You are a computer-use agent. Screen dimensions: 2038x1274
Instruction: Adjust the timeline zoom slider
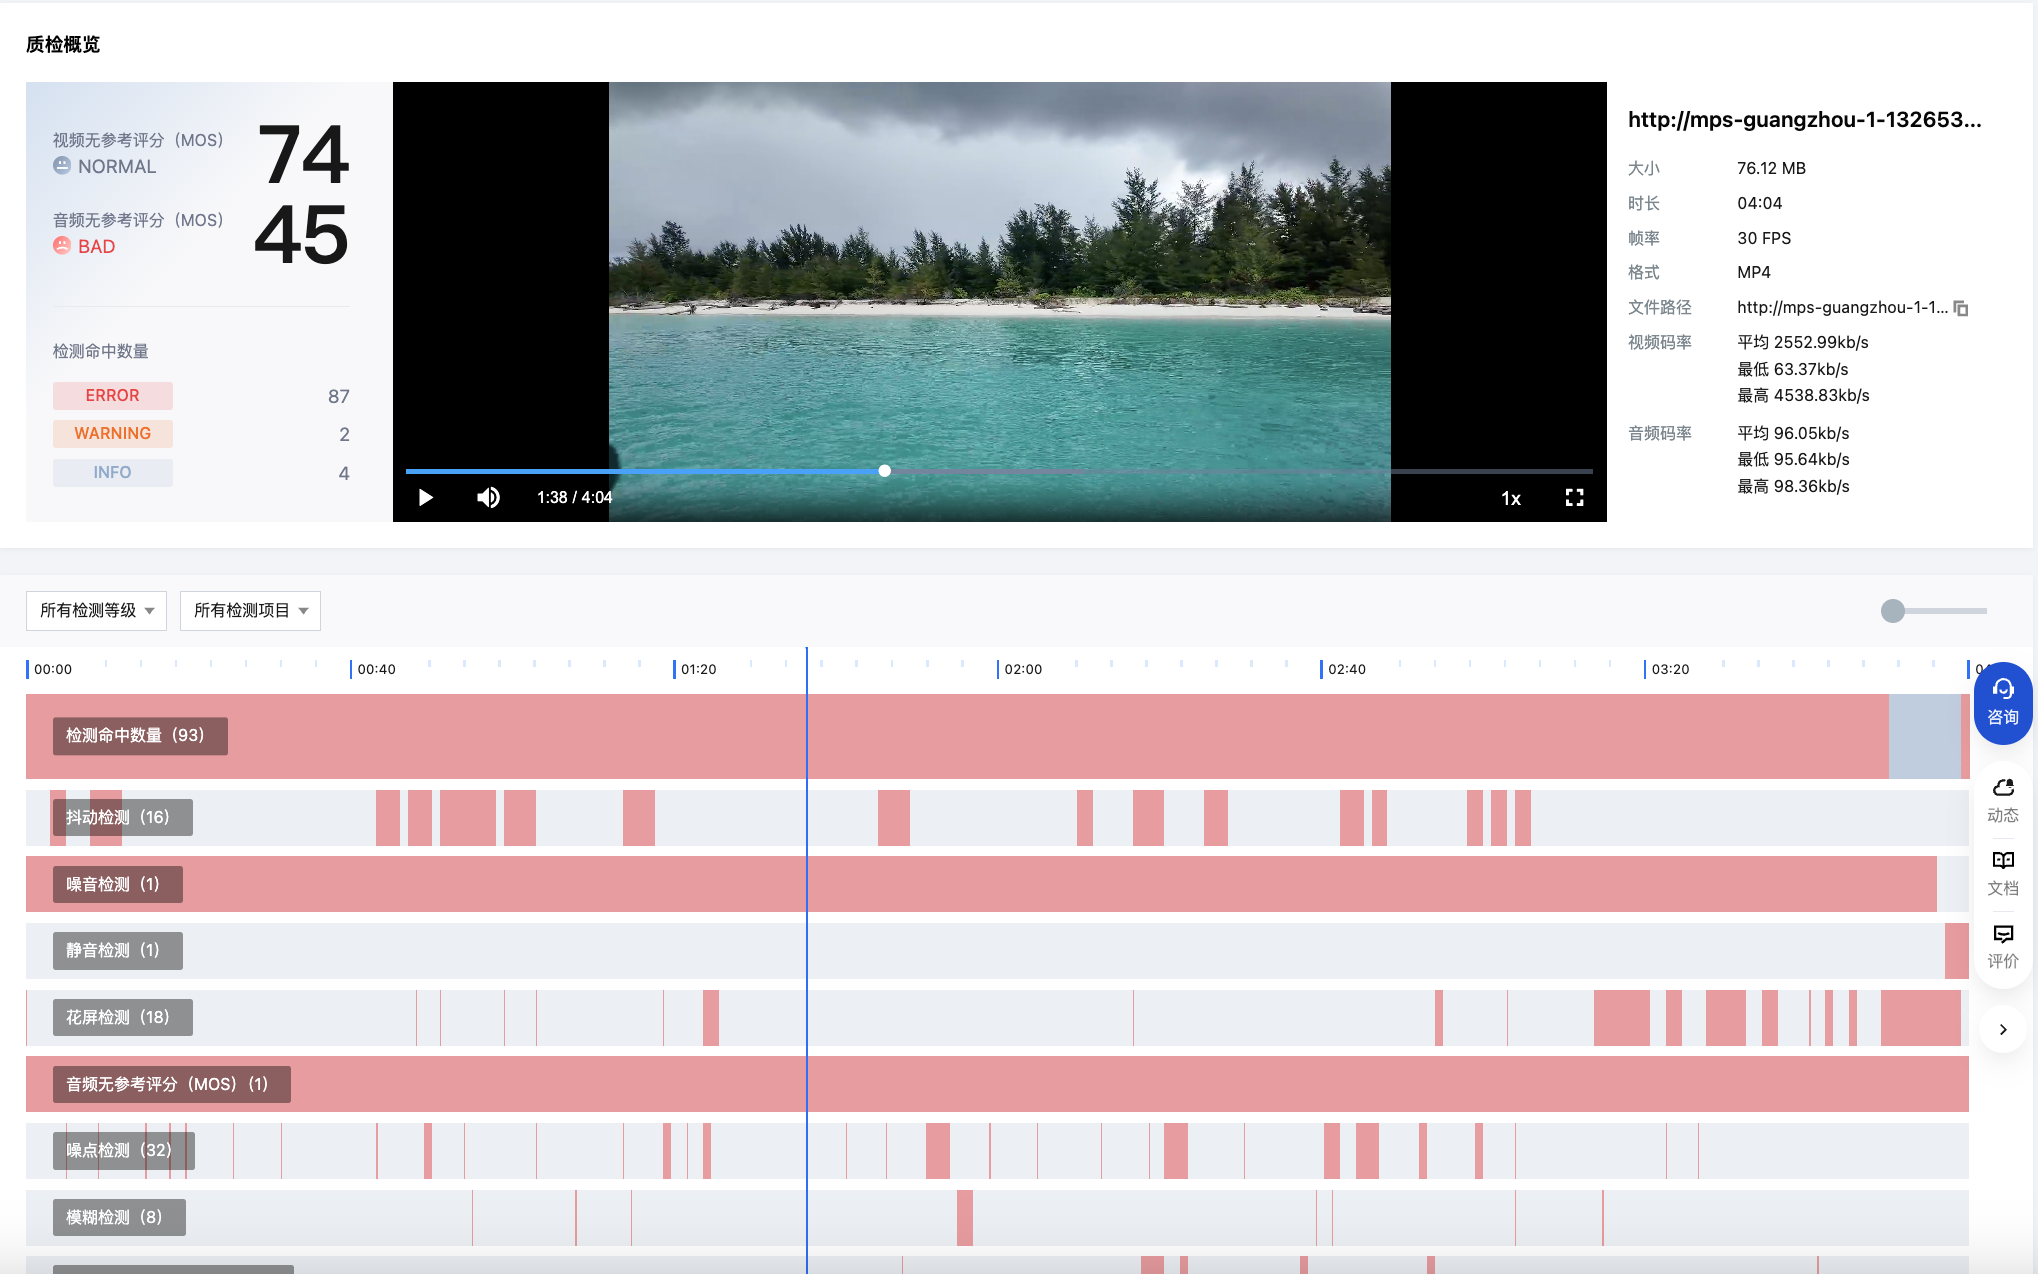(1892, 611)
